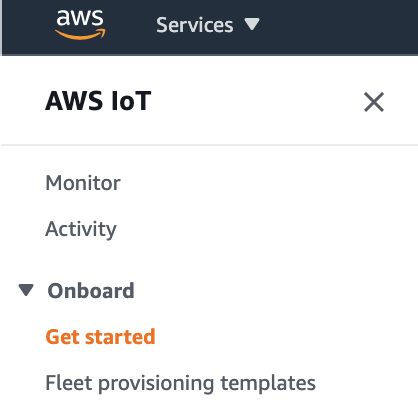Click the Onboard section heading
Image resolution: width=418 pixels, height=416 pixels.
point(91,290)
